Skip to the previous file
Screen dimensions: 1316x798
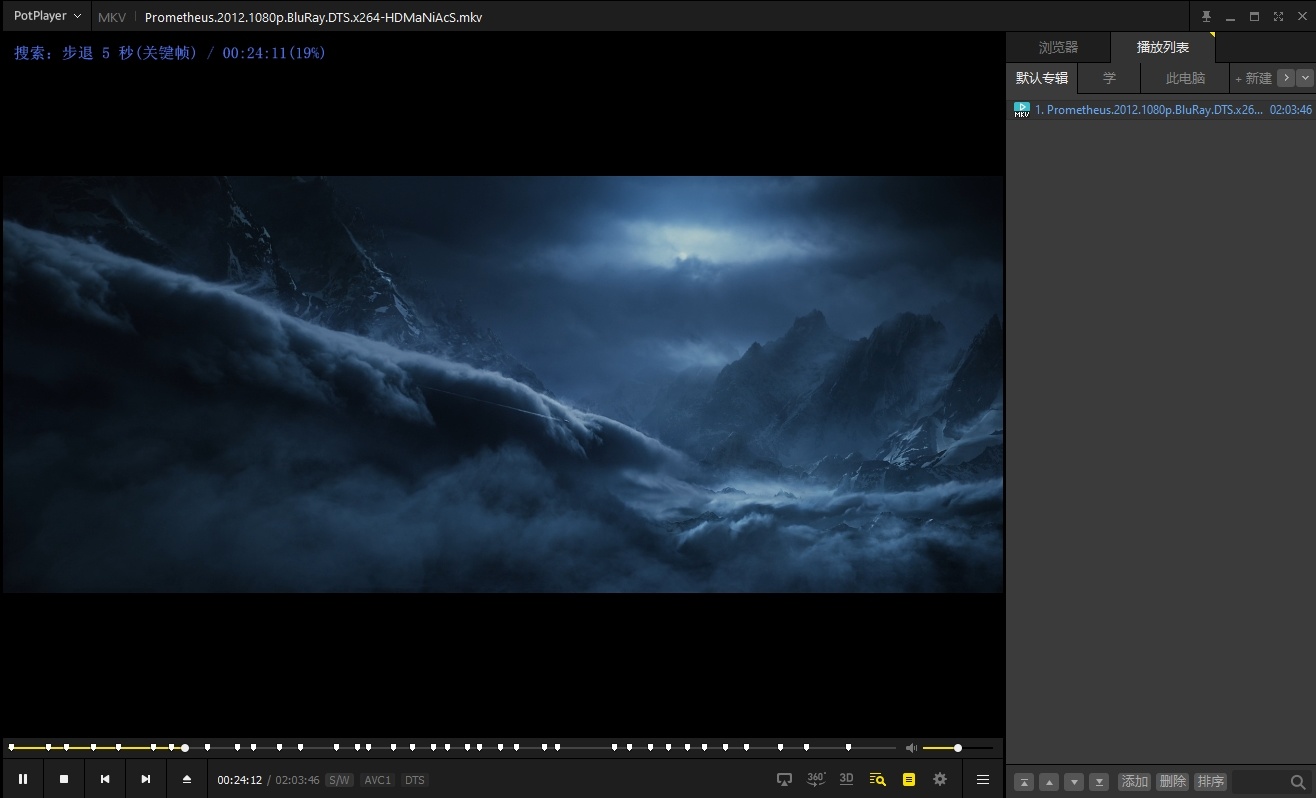(105, 779)
